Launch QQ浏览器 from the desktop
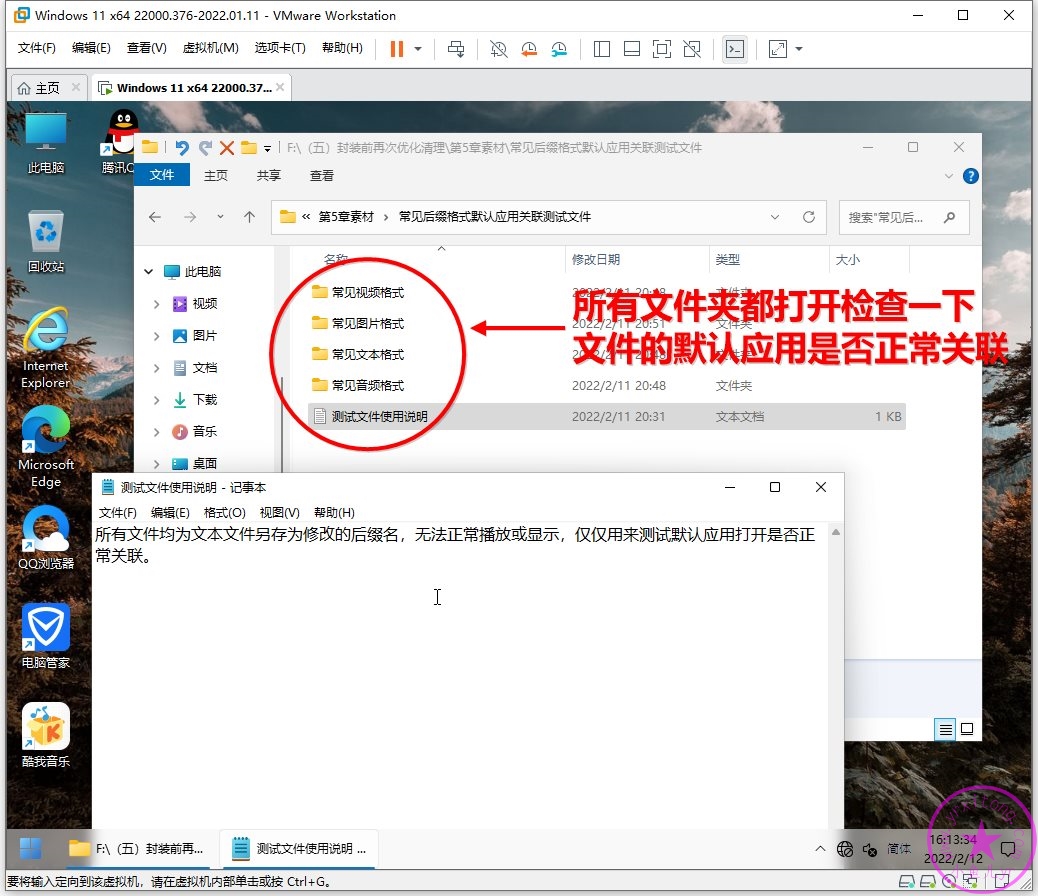 coord(46,538)
